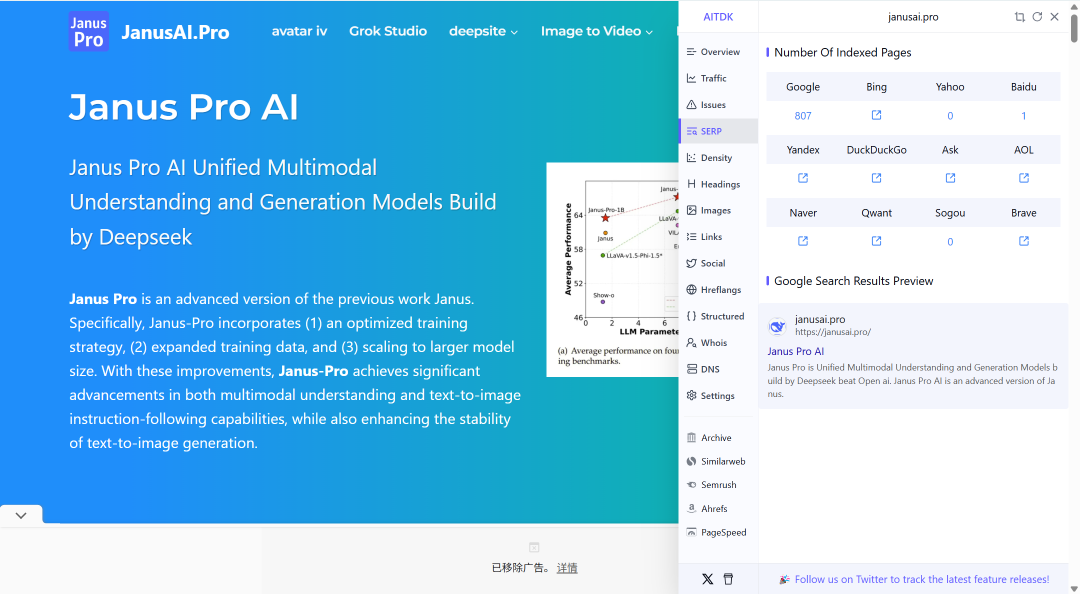Open the Images section
Screen dimensions: 1080x594
tap(718, 210)
